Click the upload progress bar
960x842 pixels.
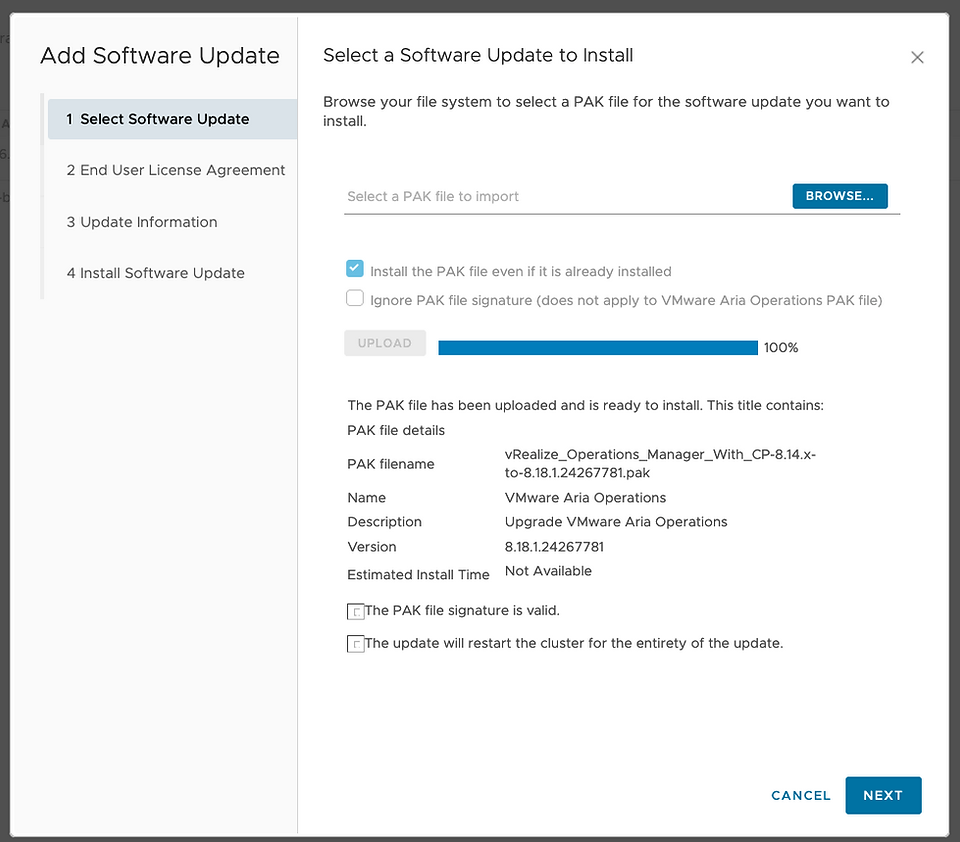(598, 348)
